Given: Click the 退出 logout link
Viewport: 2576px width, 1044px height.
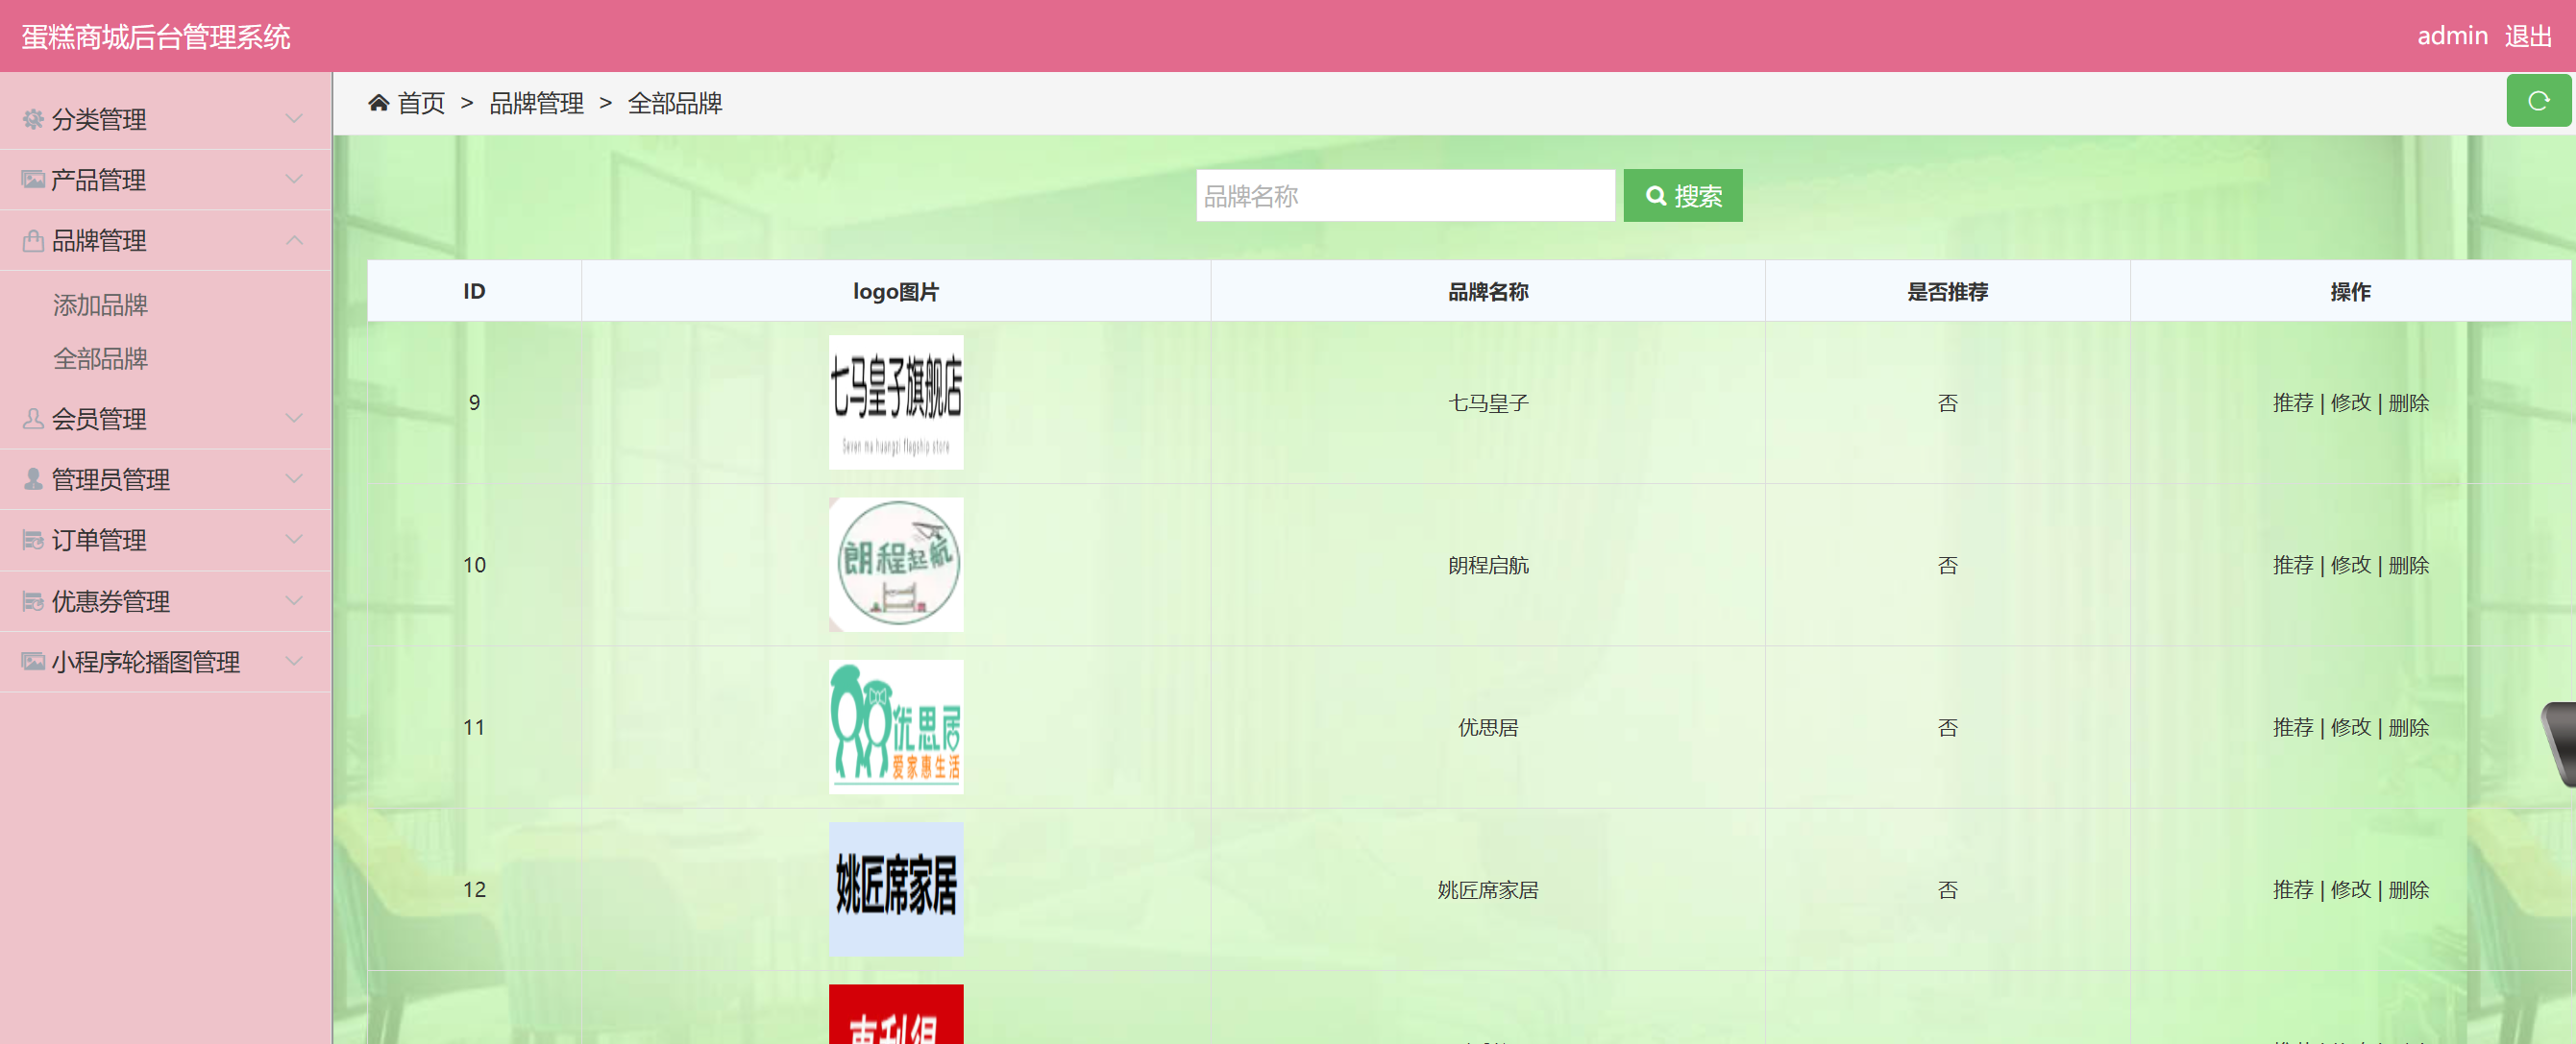Looking at the screenshot, I should 2531,36.
